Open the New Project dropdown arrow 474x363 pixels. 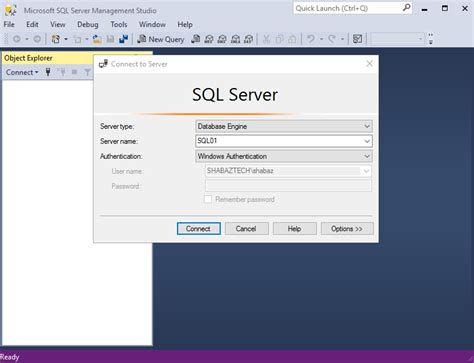(x=66, y=39)
